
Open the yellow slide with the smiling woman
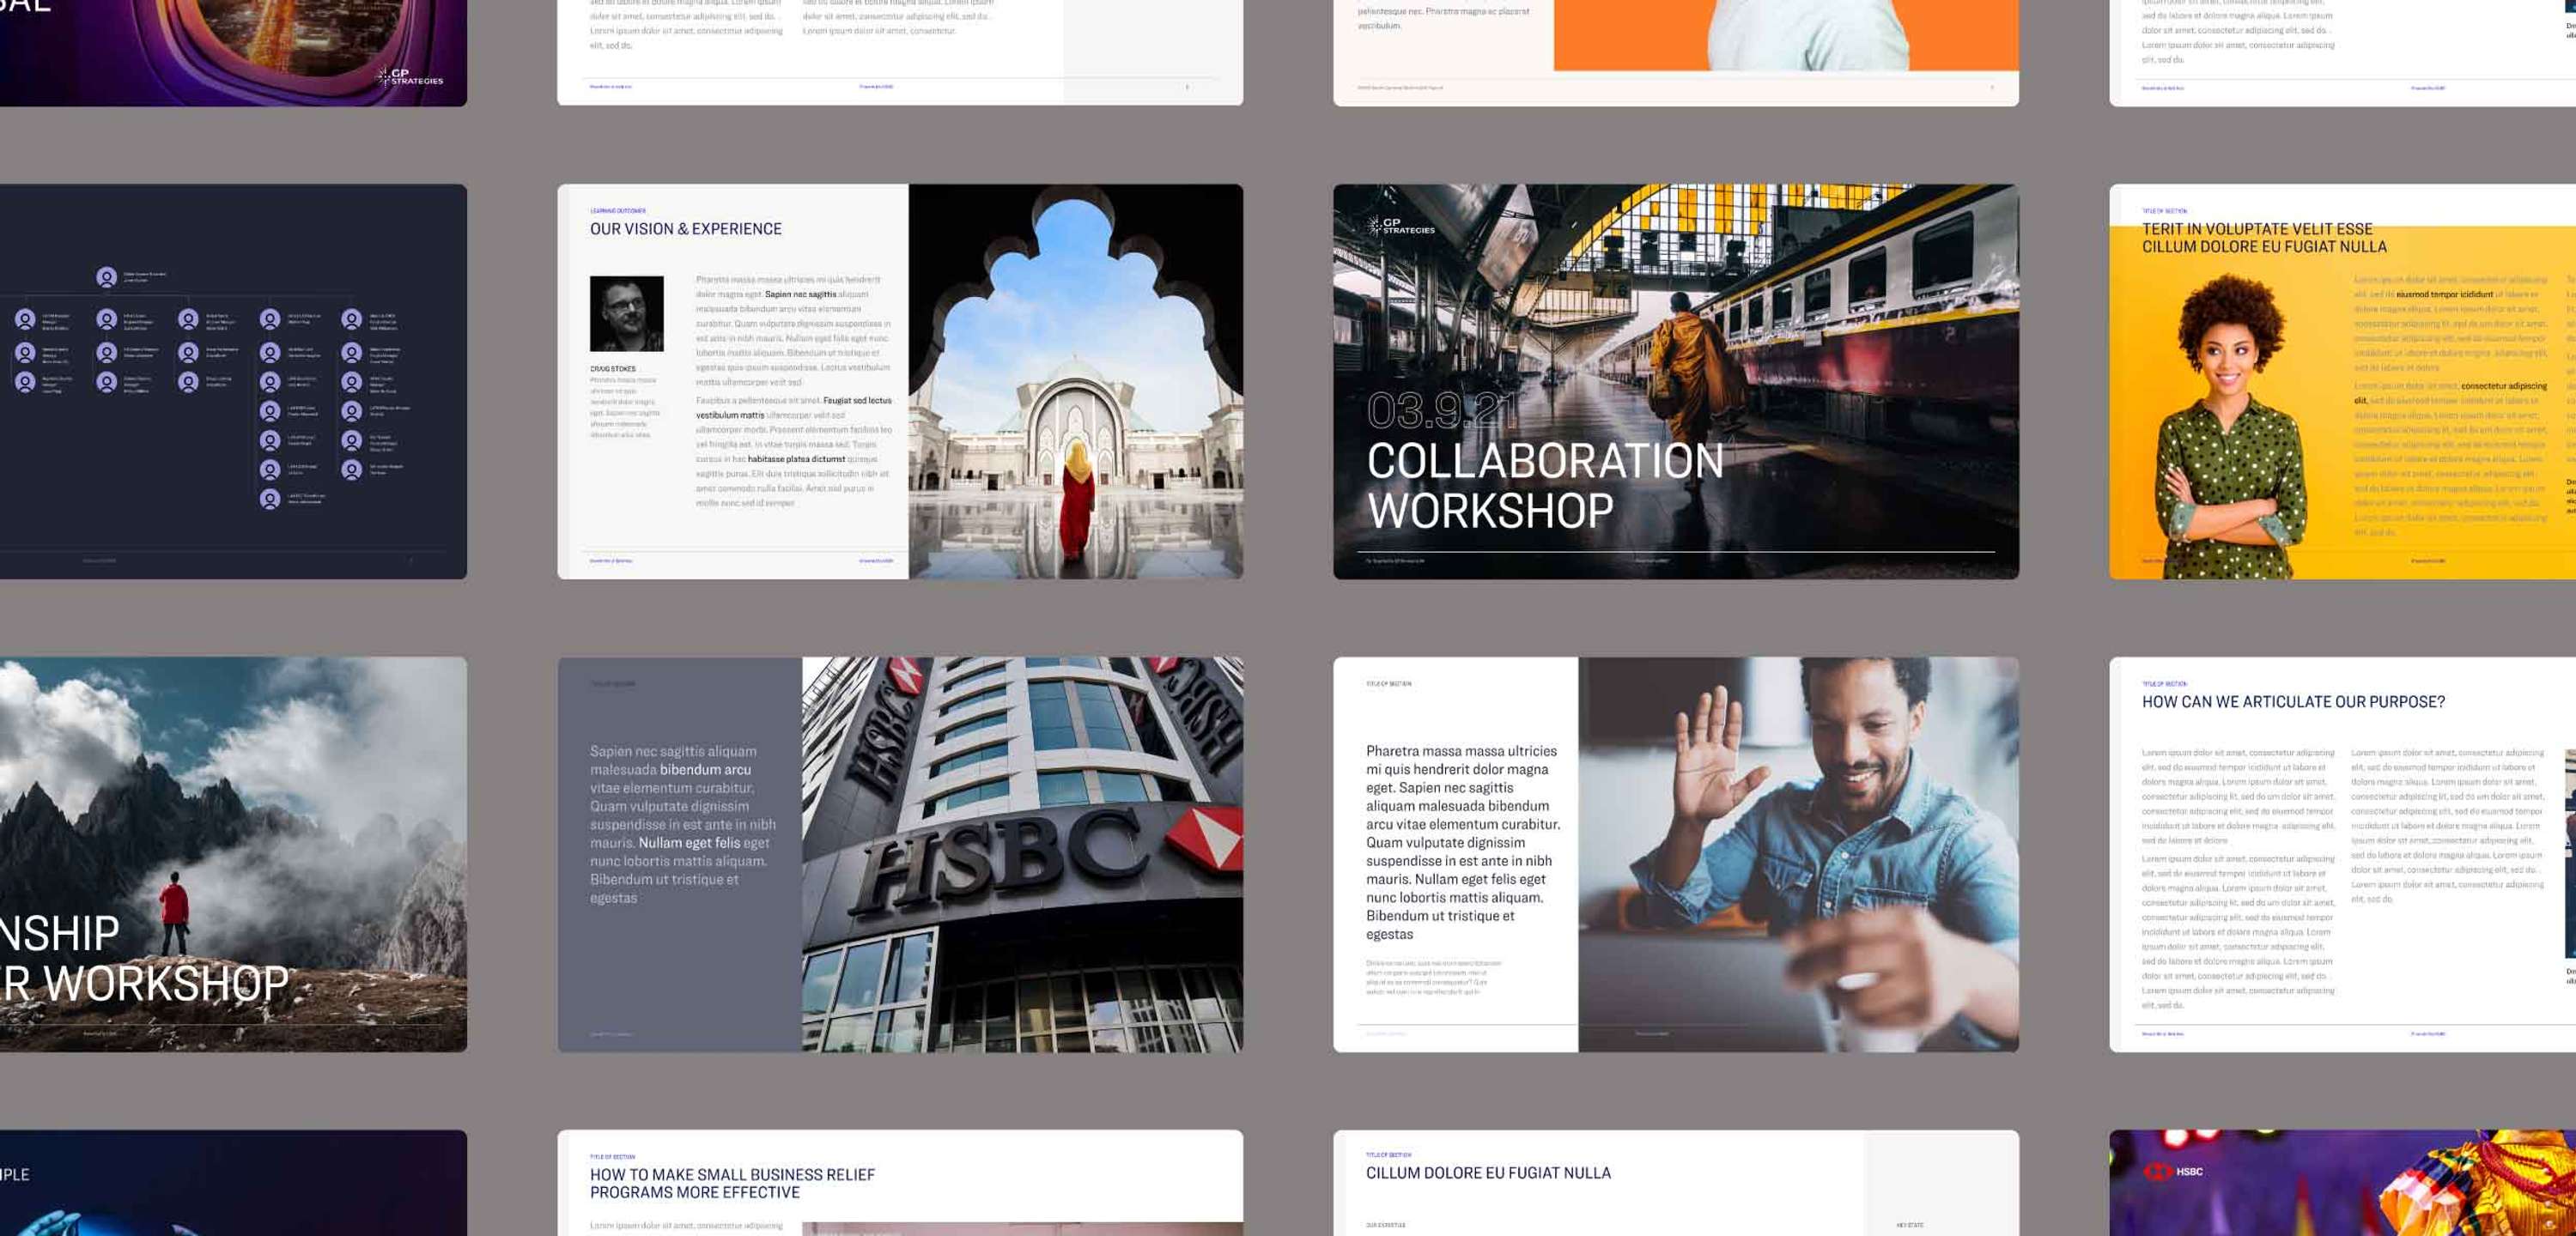[x=2342, y=381]
